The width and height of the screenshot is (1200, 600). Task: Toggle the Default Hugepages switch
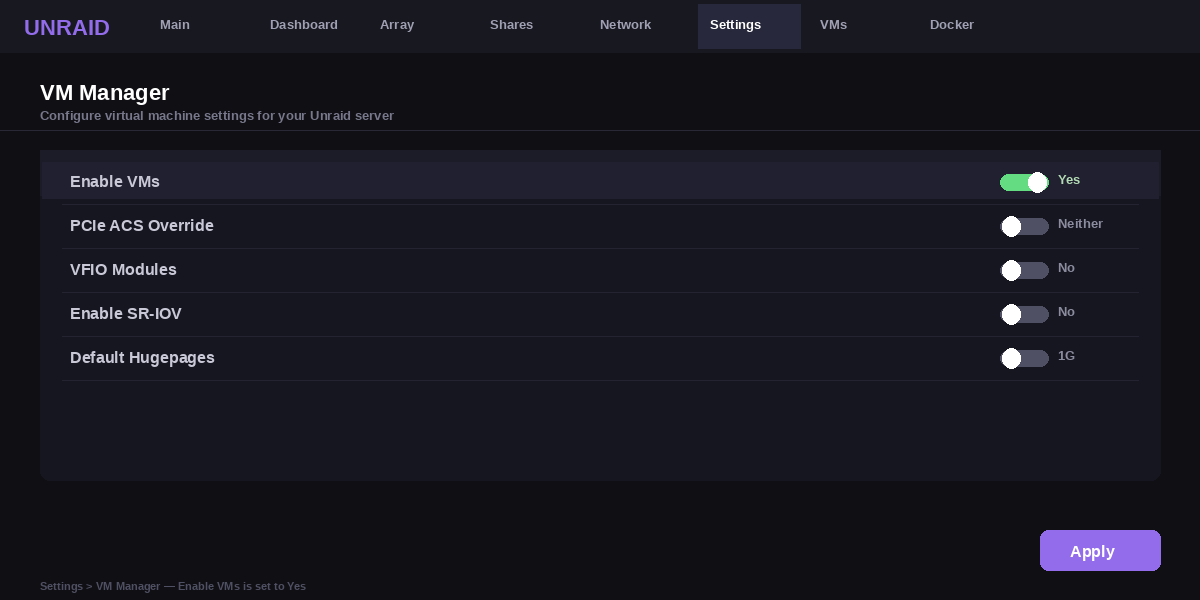click(1024, 358)
